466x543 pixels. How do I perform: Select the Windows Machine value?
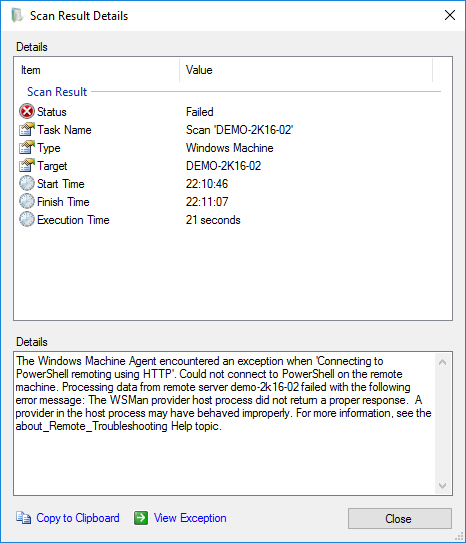[230, 148]
